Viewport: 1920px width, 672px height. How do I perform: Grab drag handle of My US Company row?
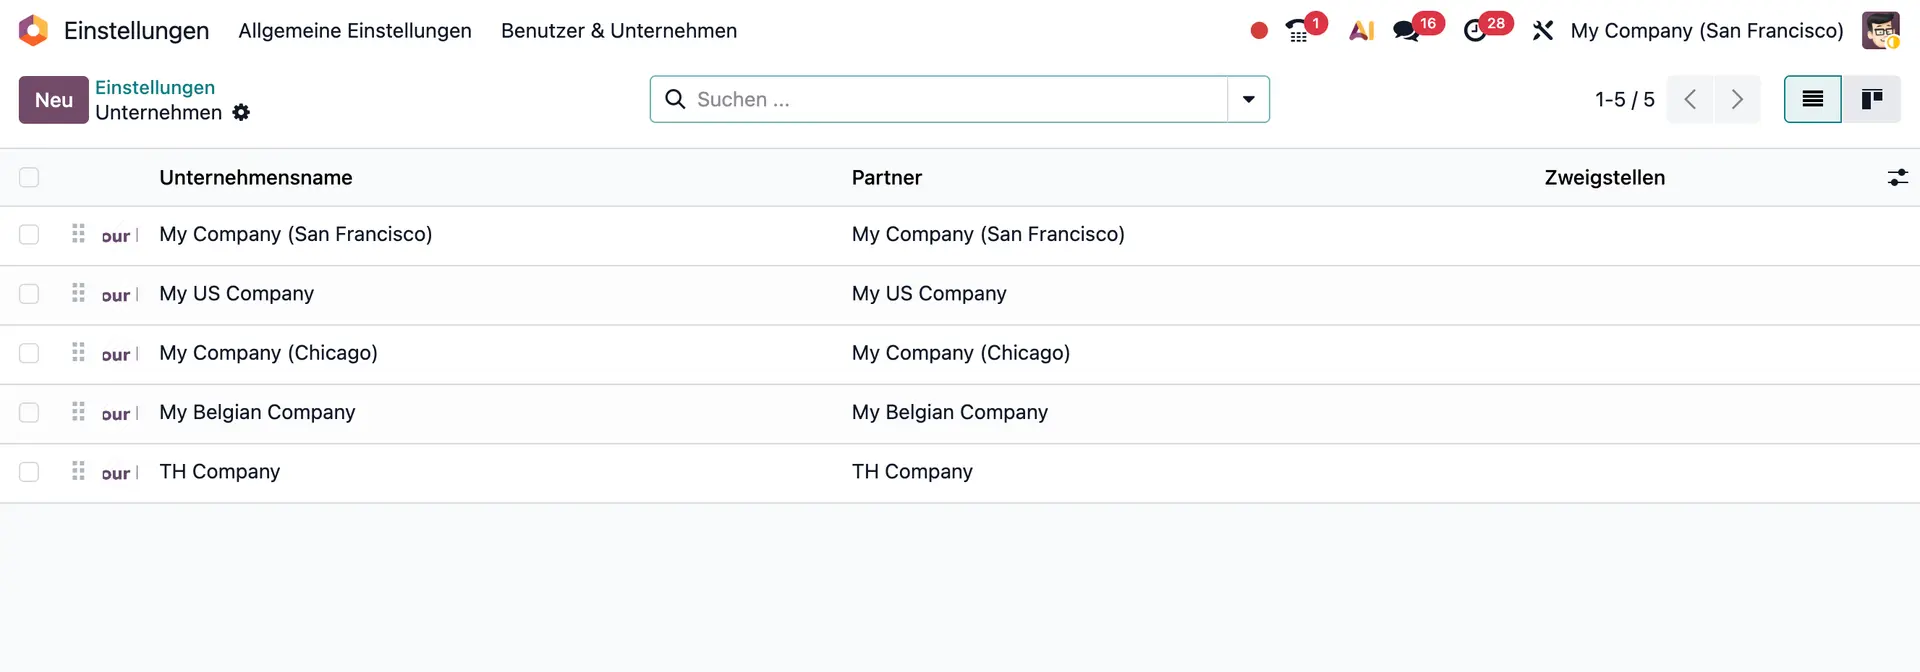78,293
